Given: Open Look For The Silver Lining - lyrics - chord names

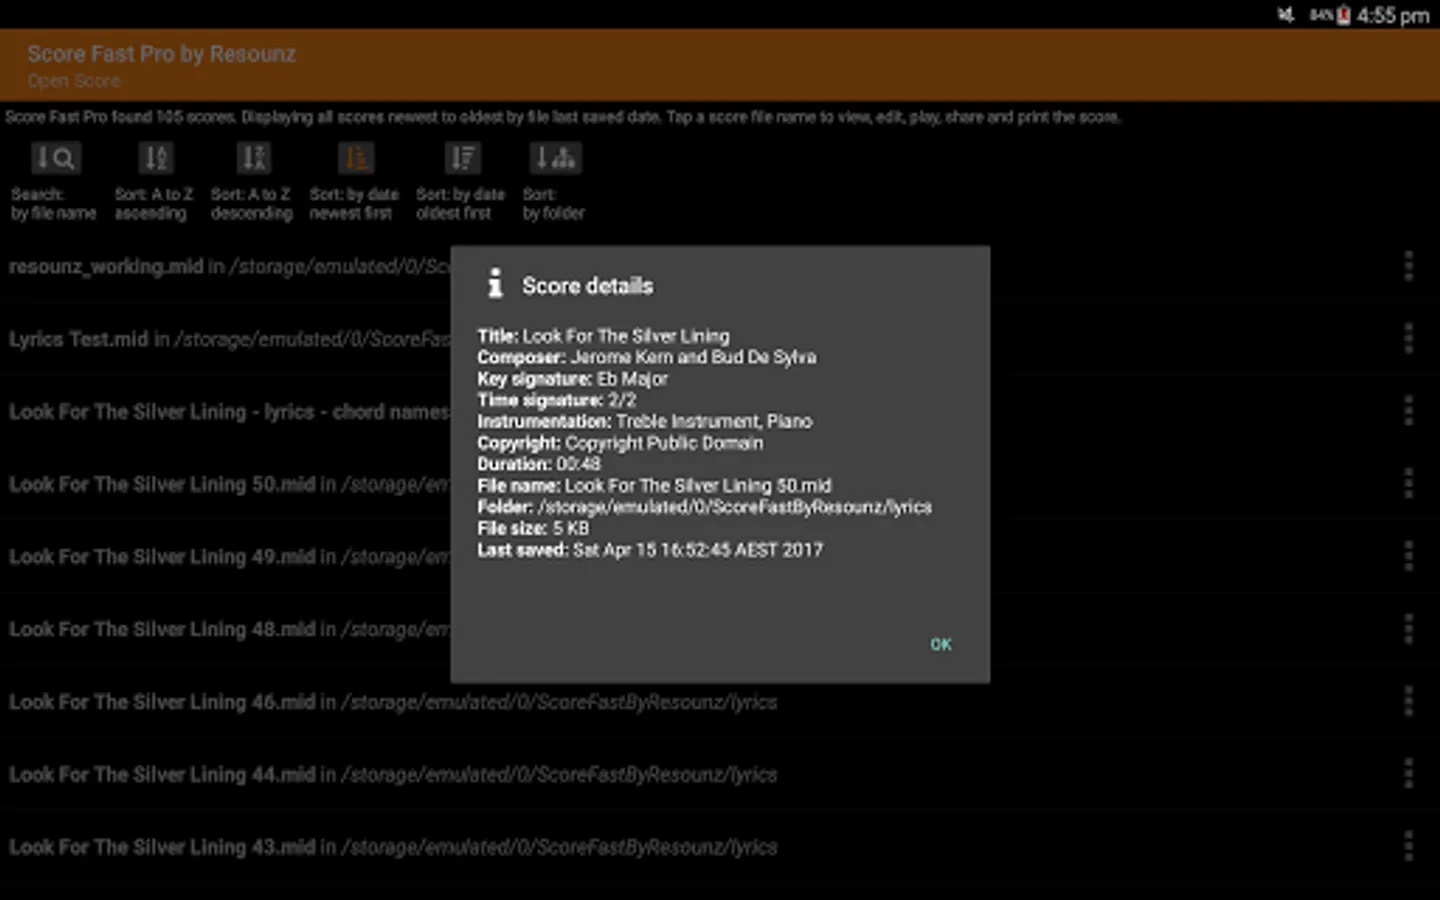Looking at the screenshot, I should pyautogui.click(x=229, y=412).
